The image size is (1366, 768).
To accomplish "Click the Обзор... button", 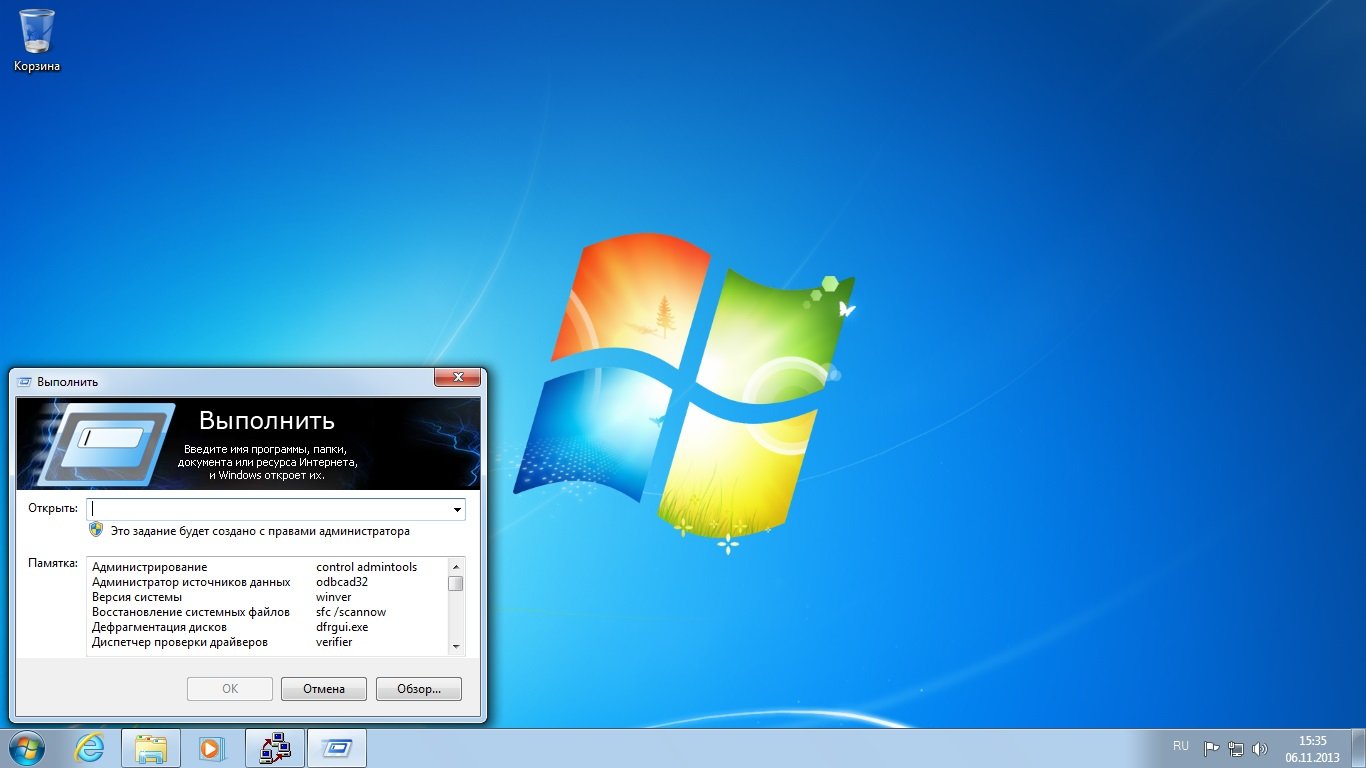I will 419,689.
